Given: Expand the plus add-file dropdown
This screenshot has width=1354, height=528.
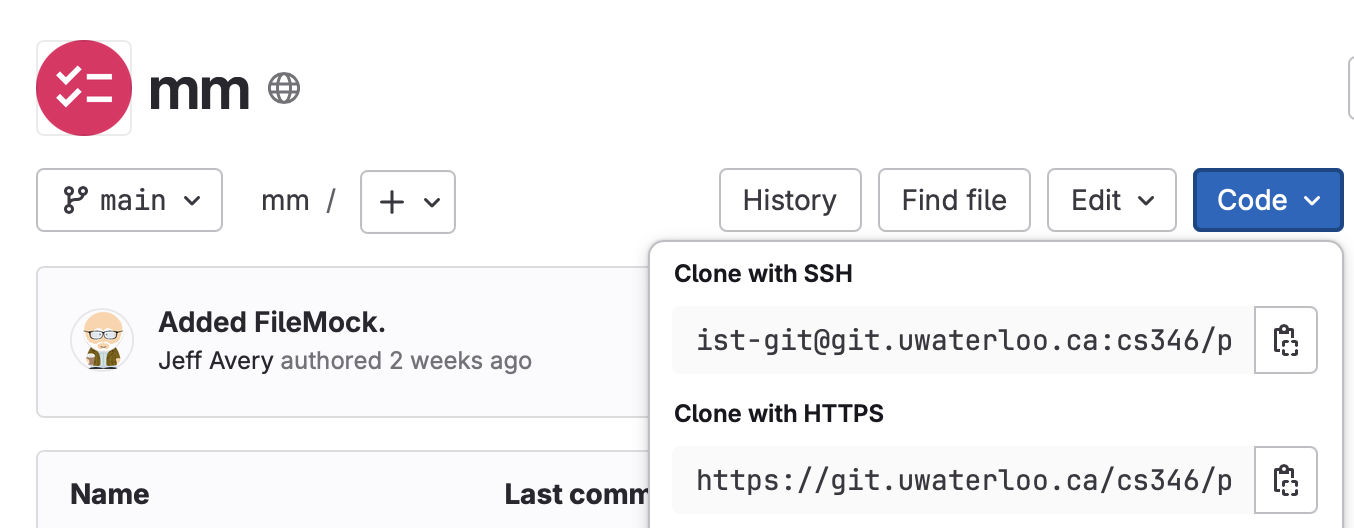Looking at the screenshot, I should tap(408, 202).
